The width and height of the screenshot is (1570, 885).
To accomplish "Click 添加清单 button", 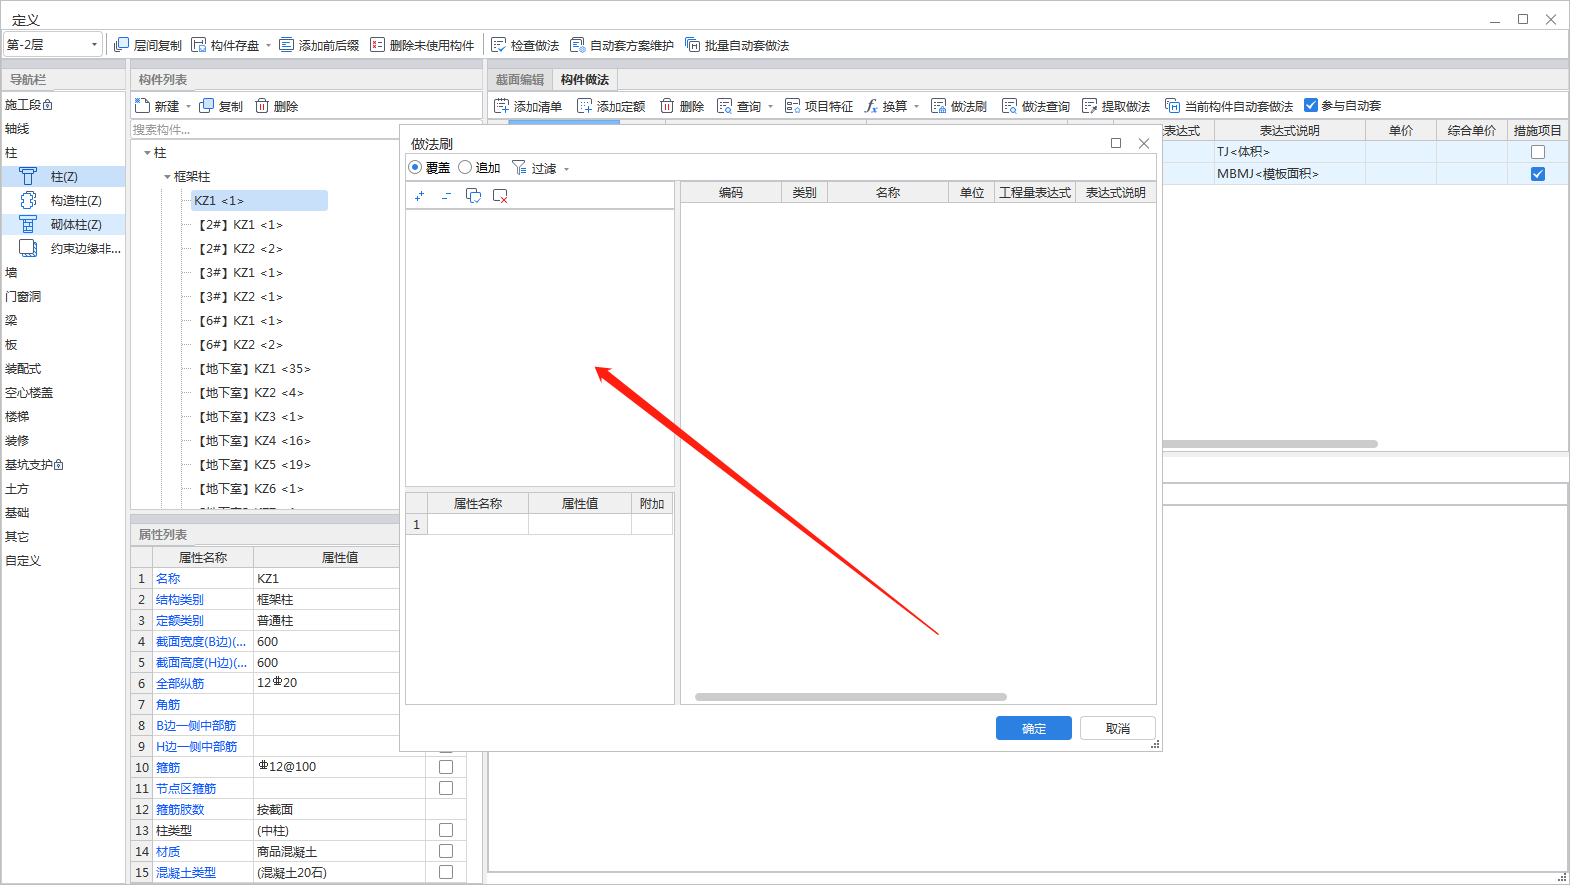I will [528, 106].
